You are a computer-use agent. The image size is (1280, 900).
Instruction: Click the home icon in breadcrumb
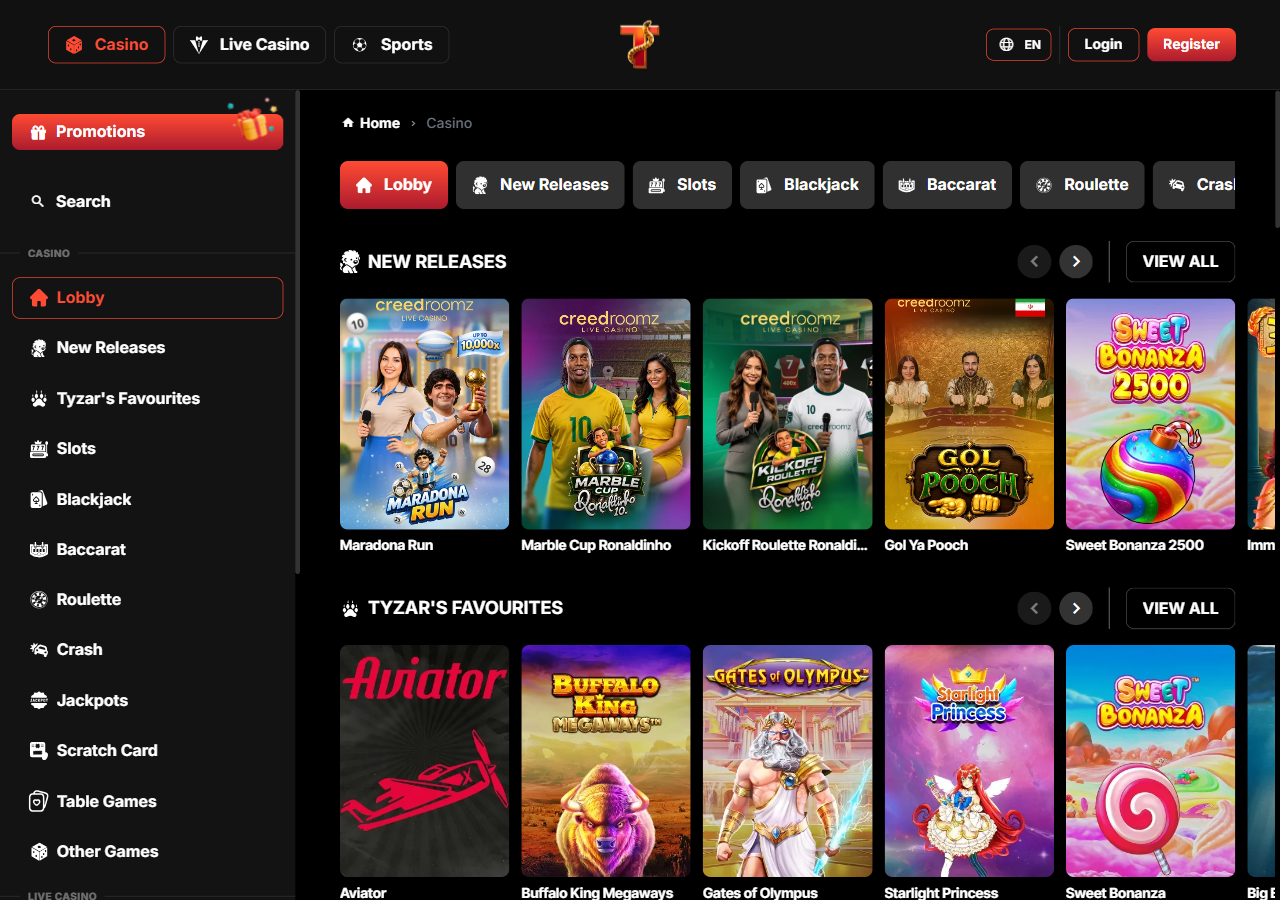point(348,123)
